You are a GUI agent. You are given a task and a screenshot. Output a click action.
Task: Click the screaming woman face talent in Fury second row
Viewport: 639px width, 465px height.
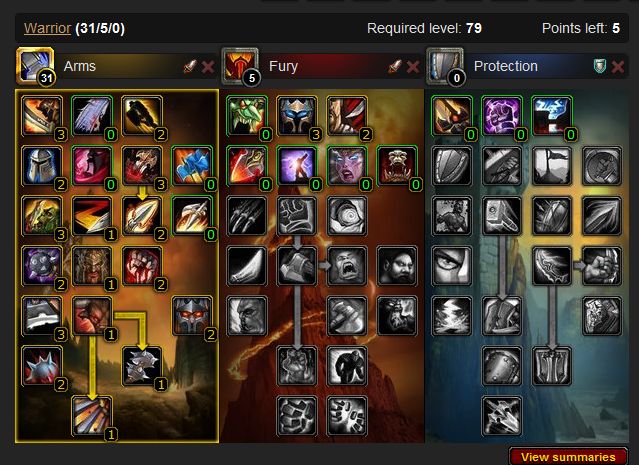346,166
